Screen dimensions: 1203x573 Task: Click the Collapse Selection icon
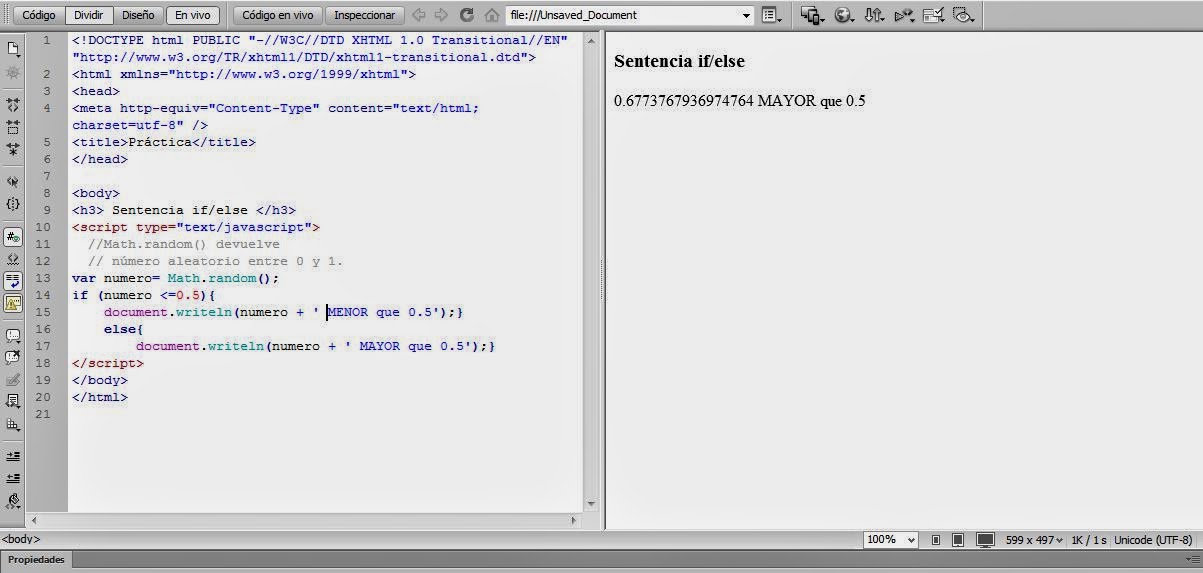pos(13,127)
